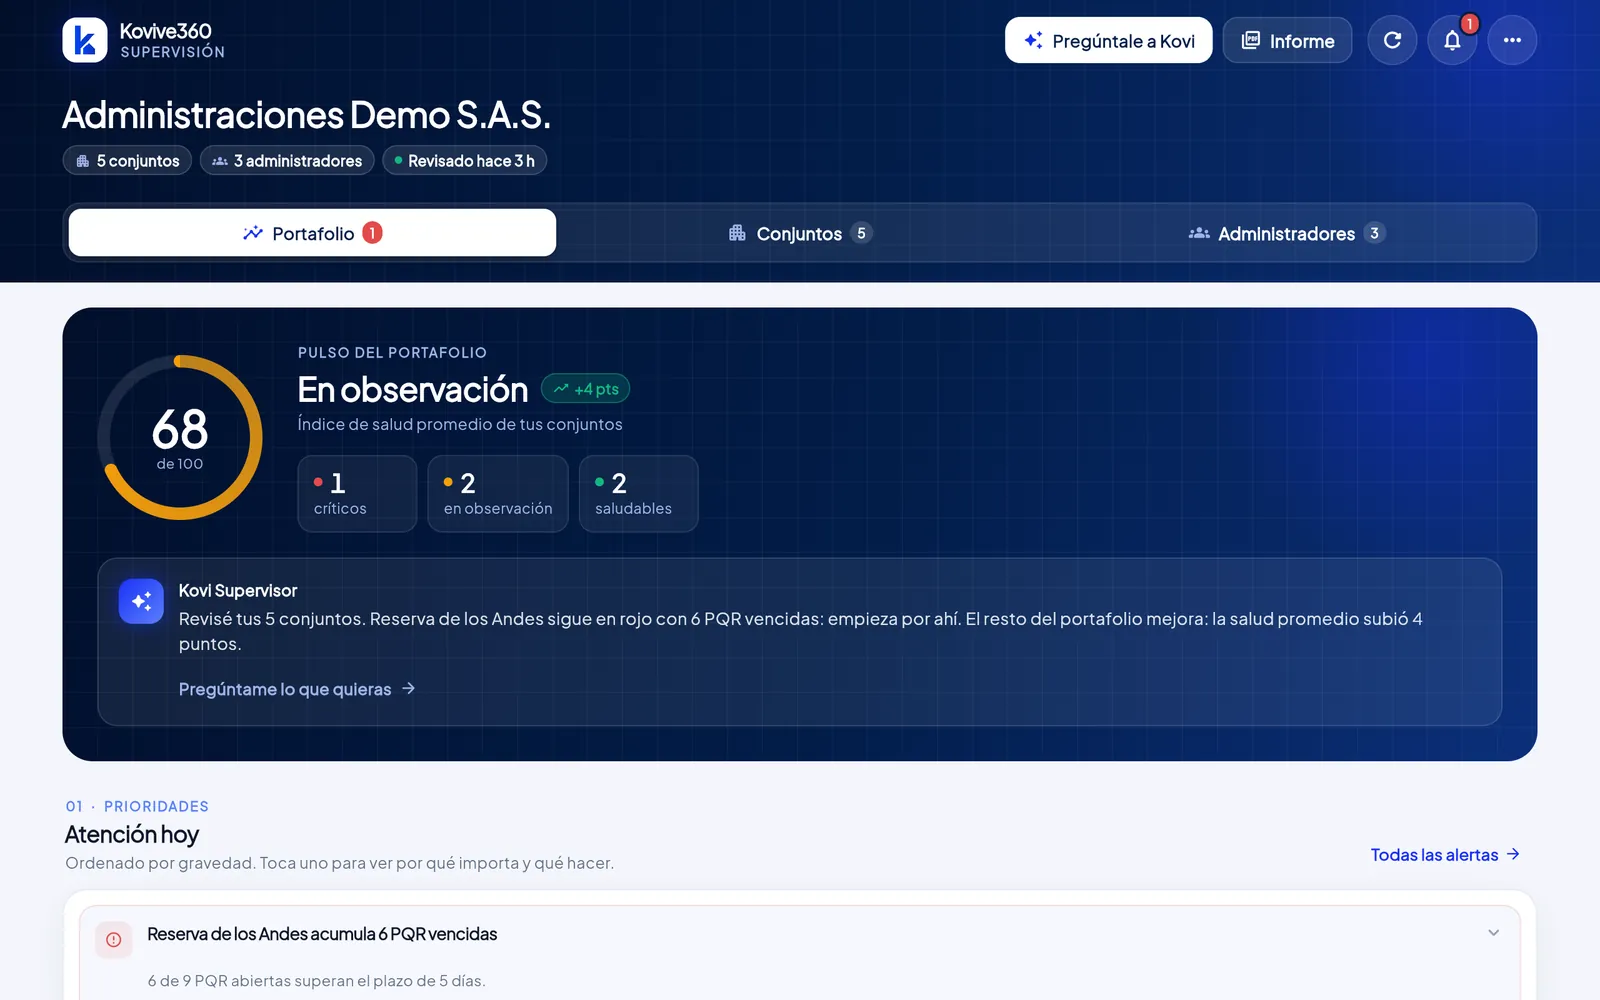Viewport: 1600px width, 1000px height.
Task: Click the refresh icon button
Action: tap(1392, 40)
